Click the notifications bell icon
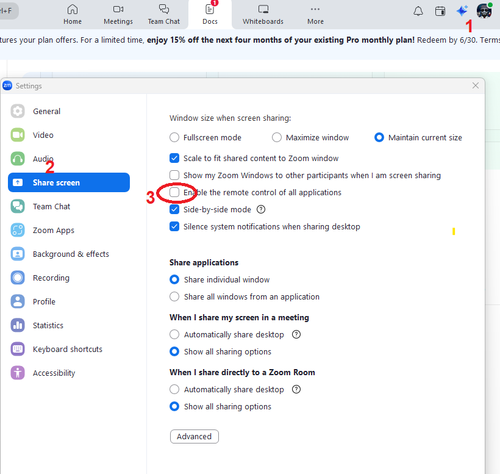Screen dimensions: 500x474 click(x=418, y=11)
